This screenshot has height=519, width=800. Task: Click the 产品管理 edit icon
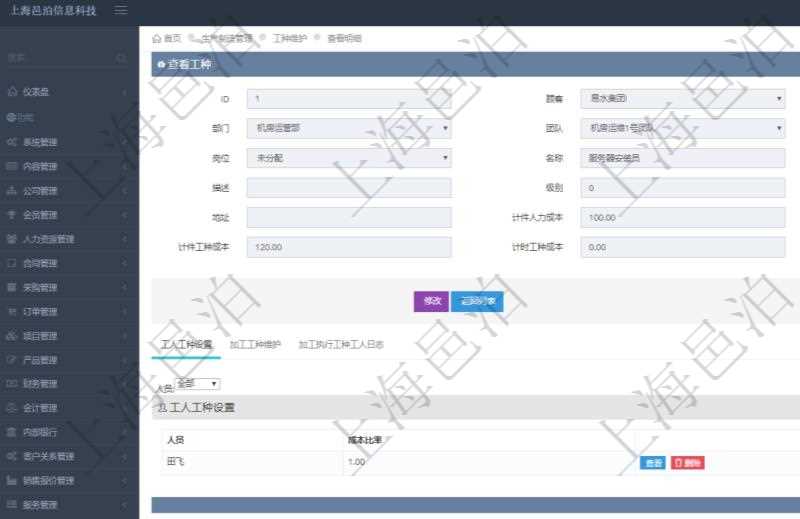pyautogui.click(x=12, y=360)
